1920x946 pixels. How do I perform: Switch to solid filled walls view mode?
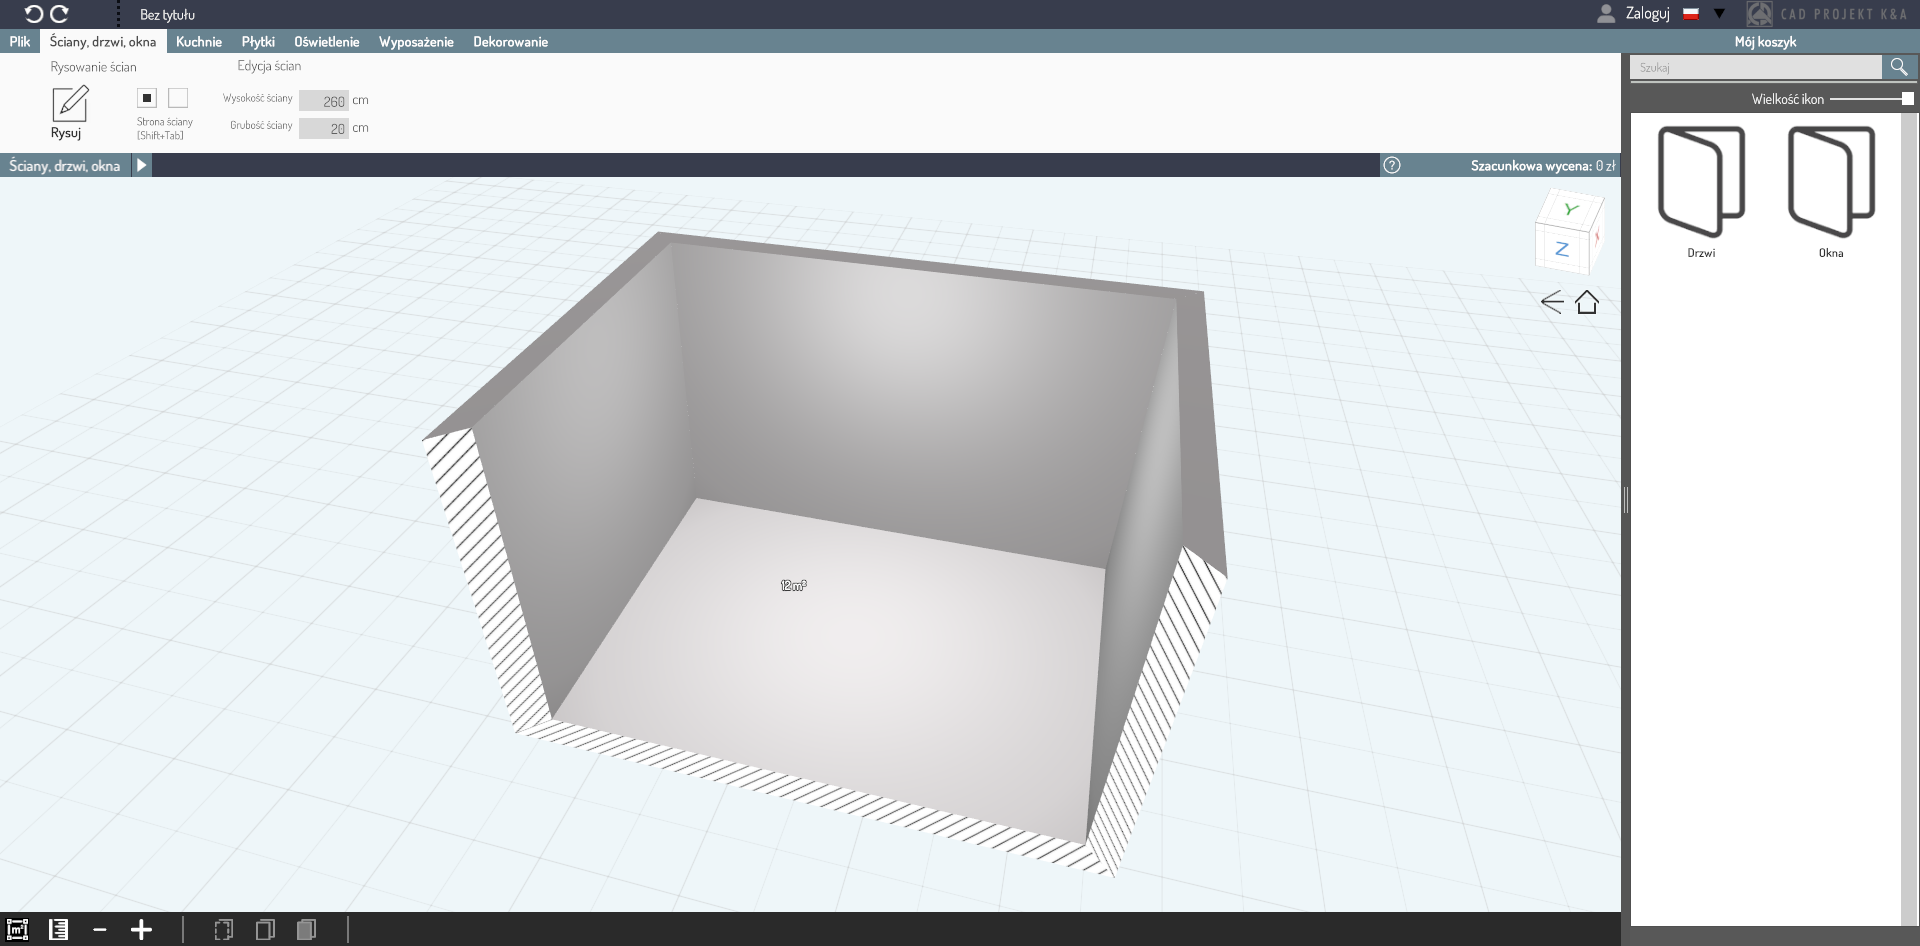pos(307,930)
